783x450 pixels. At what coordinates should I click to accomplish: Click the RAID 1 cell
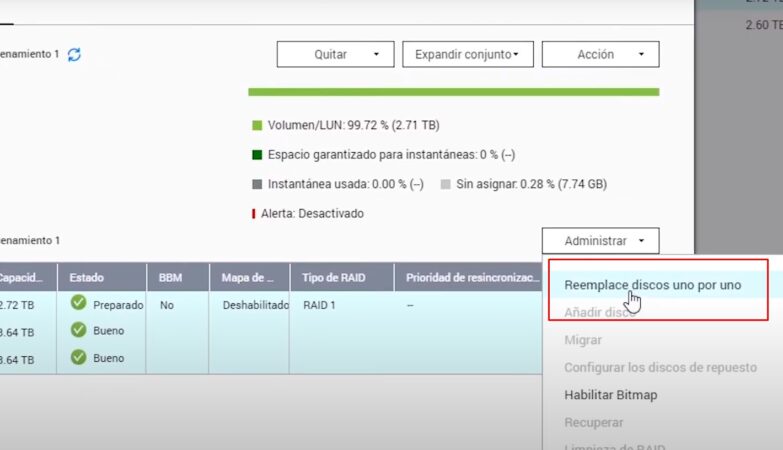pyautogui.click(x=319, y=305)
